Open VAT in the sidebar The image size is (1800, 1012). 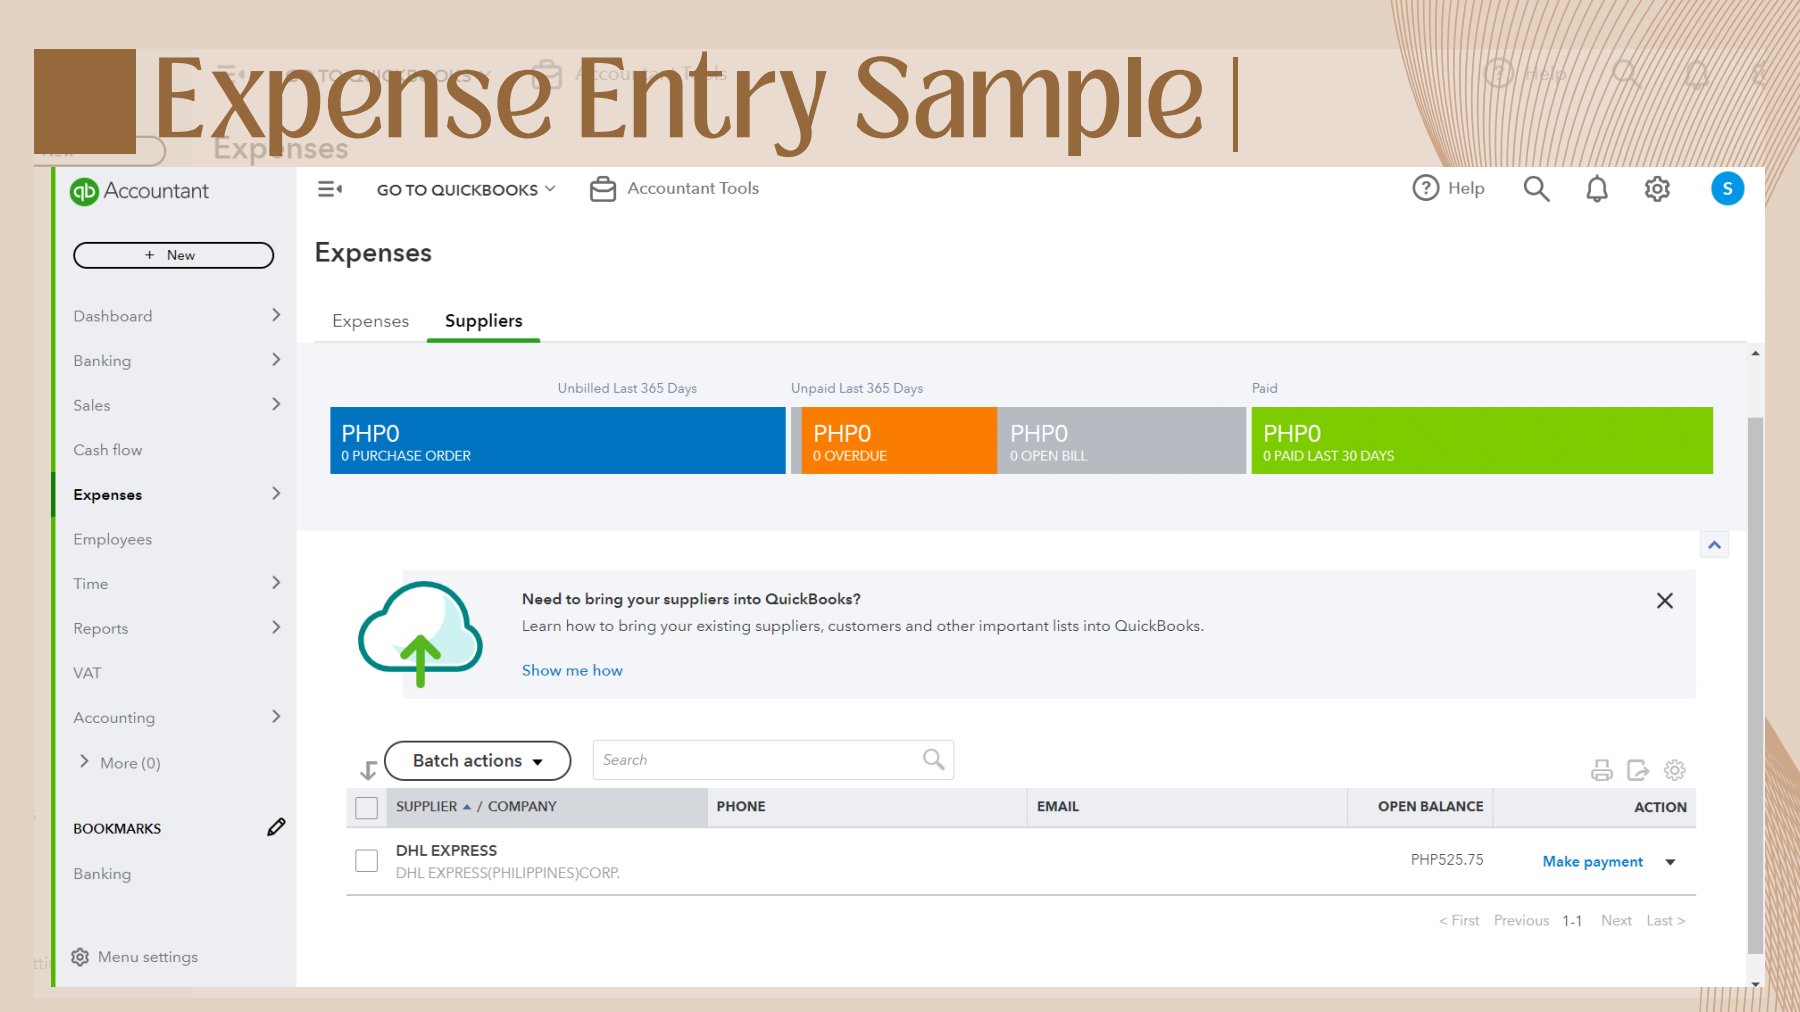(87, 673)
